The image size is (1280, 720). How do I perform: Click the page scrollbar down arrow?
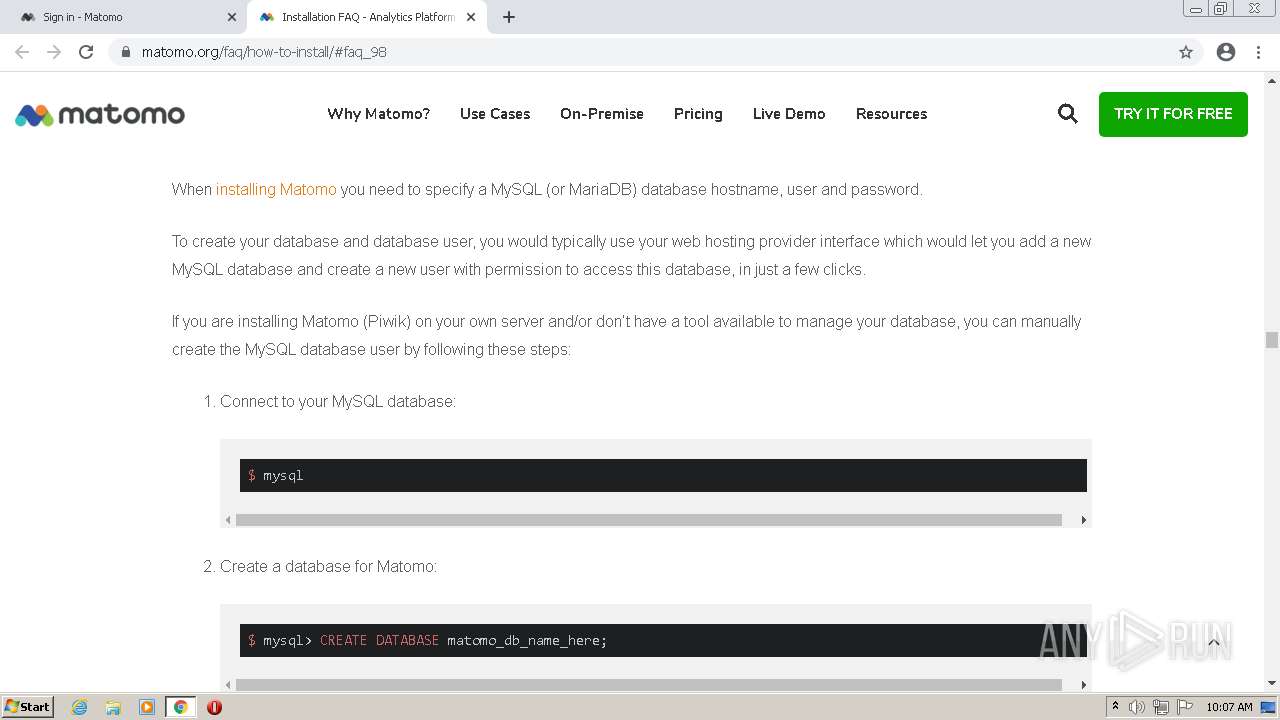point(1271,684)
